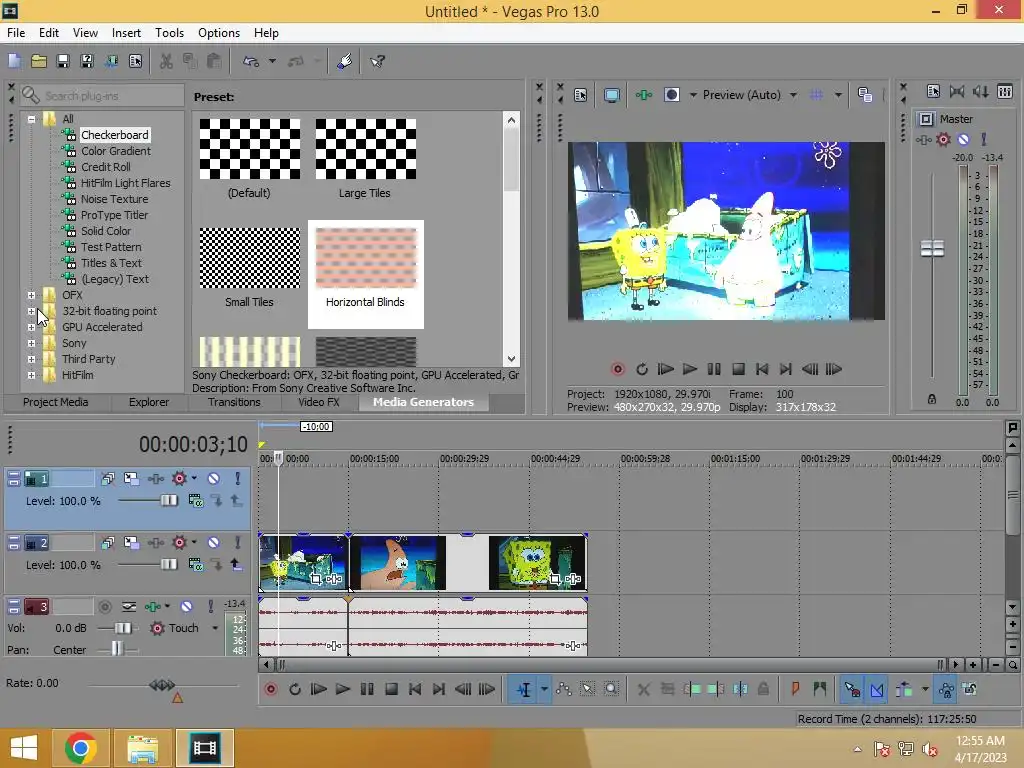Select Credit Roll generator in the tree
The width and height of the screenshot is (1024, 768).
106,167
